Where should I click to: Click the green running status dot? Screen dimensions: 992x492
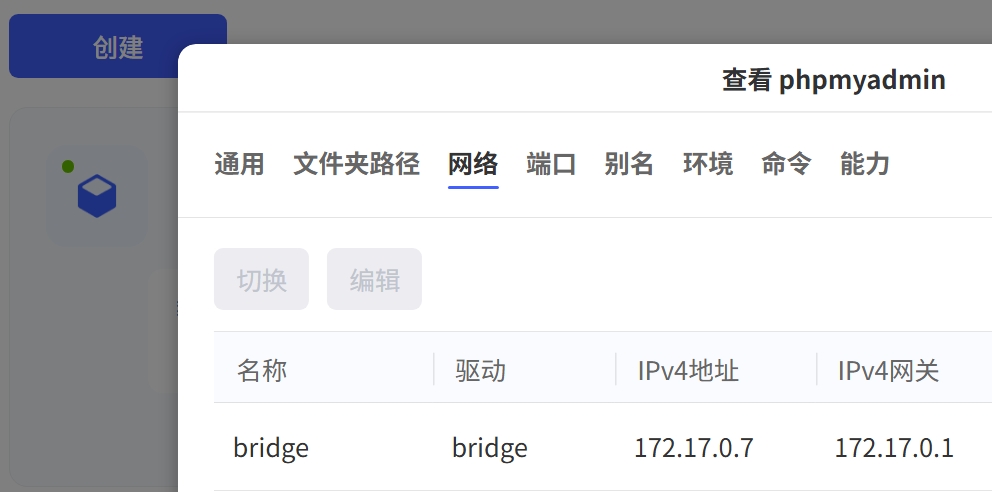68,166
